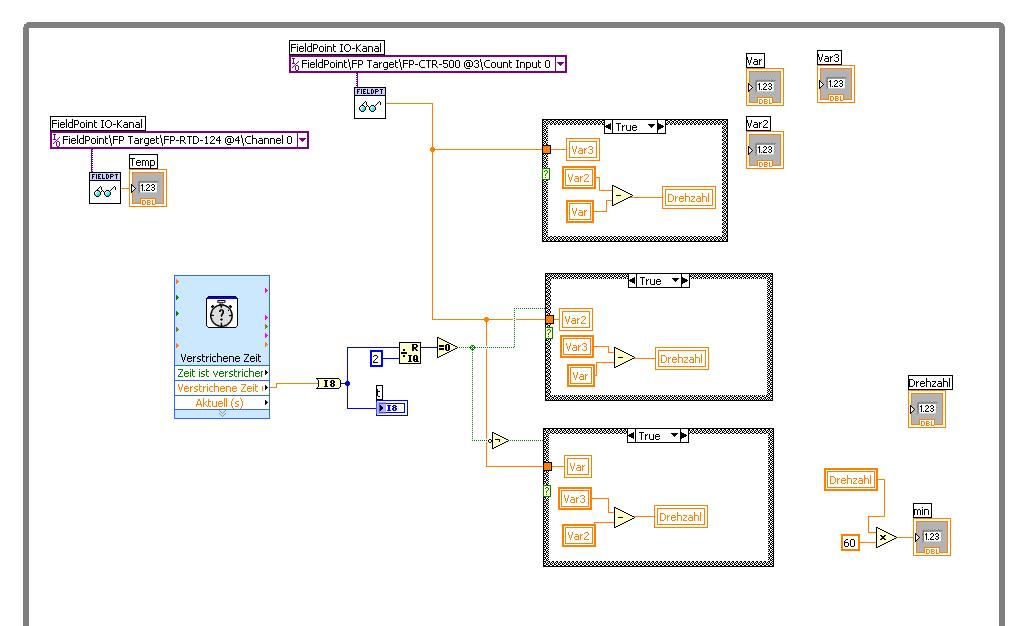
Task: Open the middle case structure True selector dropdown
Action: (x=675, y=280)
